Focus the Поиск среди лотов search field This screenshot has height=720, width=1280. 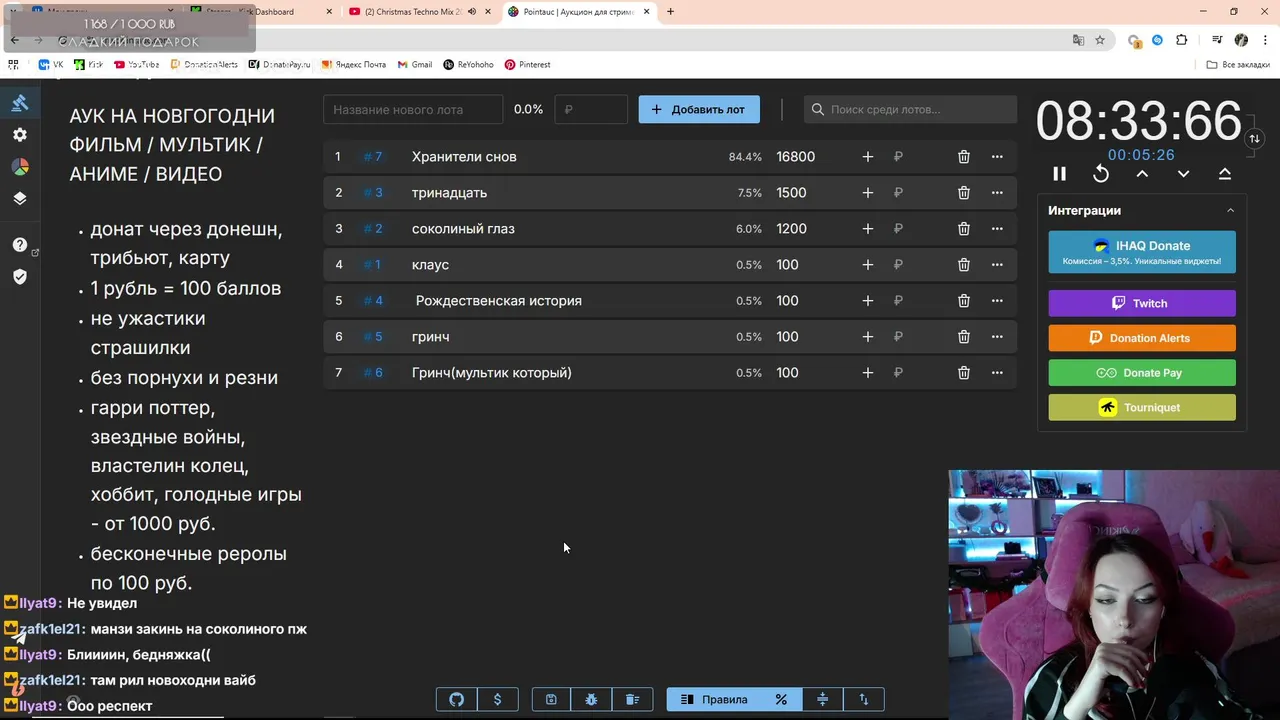click(x=911, y=110)
